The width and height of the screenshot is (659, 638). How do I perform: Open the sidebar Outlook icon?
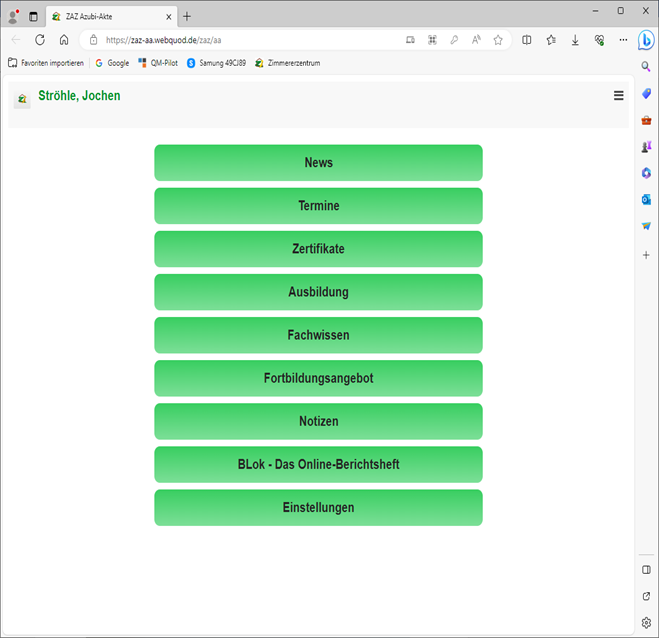[646, 199]
